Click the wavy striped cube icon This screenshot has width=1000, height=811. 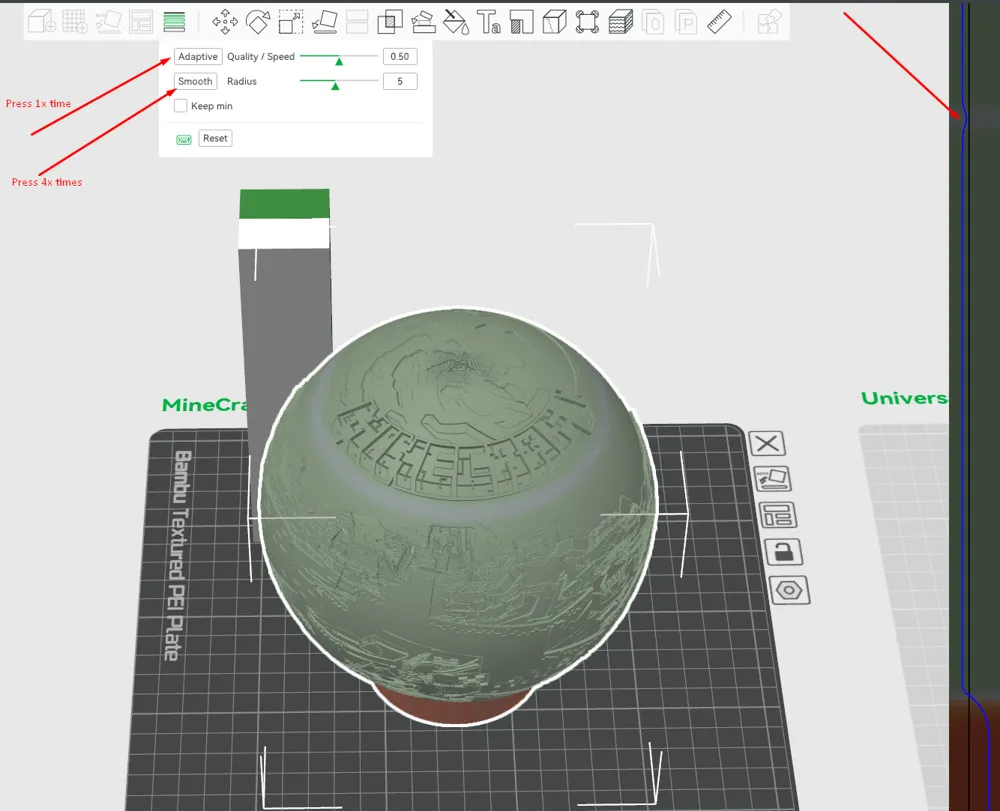point(621,22)
